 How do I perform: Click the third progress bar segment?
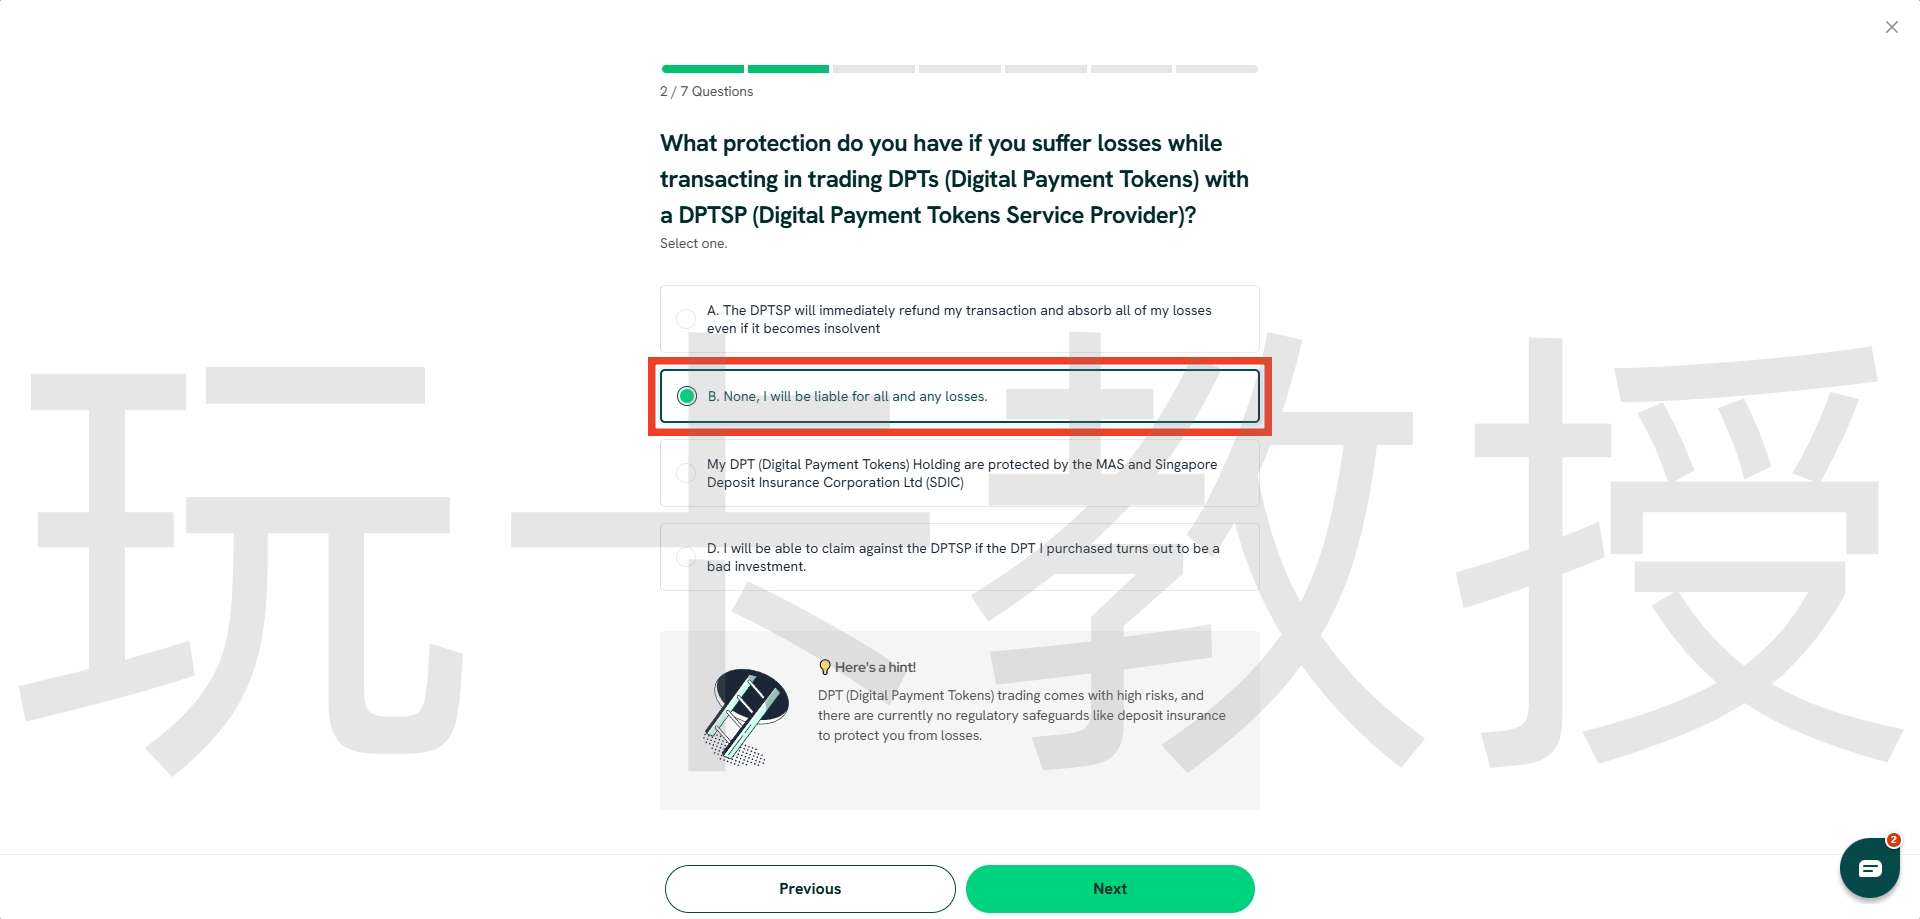(874, 69)
